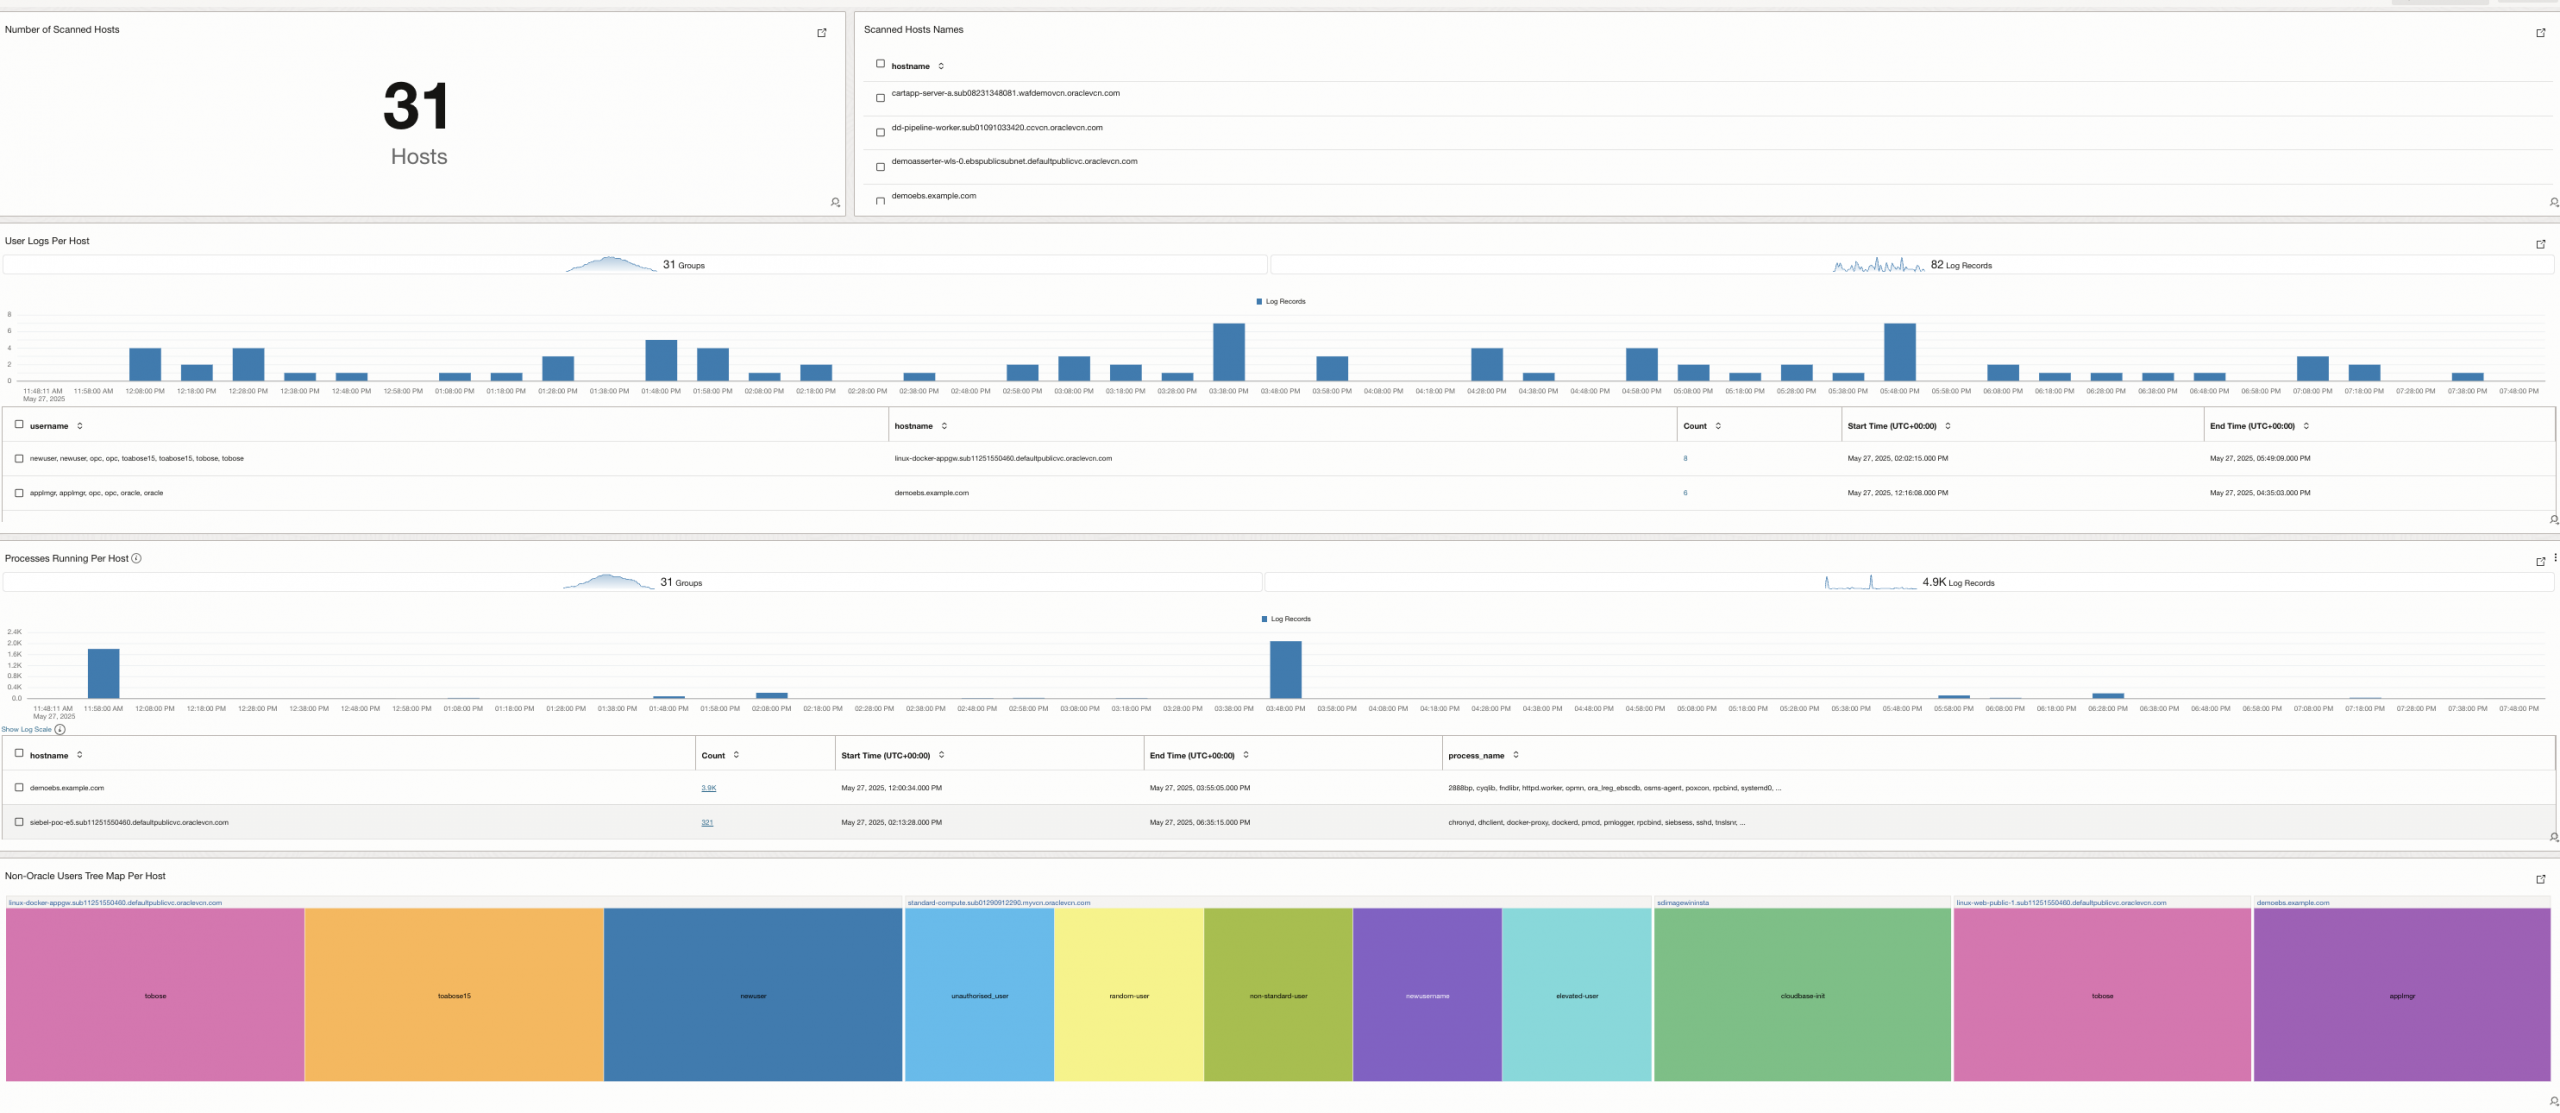This screenshot has height=1113, width=2560.
Task: Sort User Logs table by Count
Action: pos(1718,426)
